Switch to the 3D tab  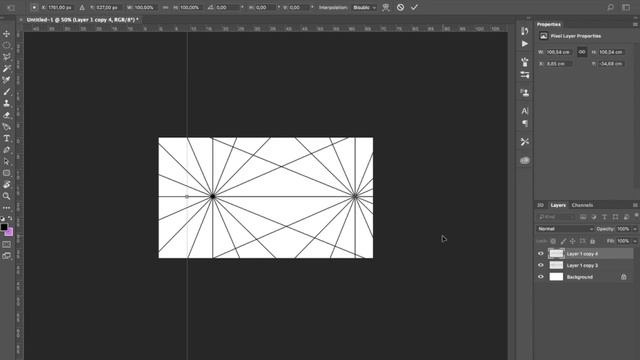pos(540,205)
